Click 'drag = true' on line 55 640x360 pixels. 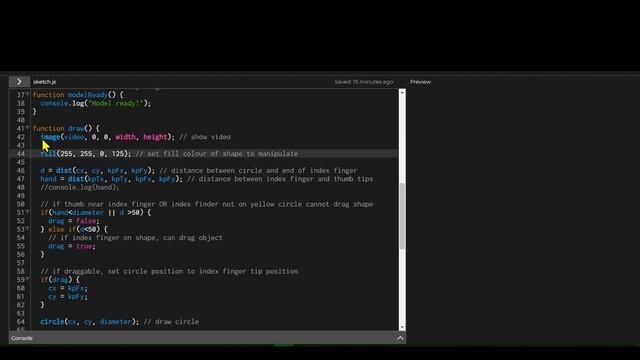click(72, 246)
